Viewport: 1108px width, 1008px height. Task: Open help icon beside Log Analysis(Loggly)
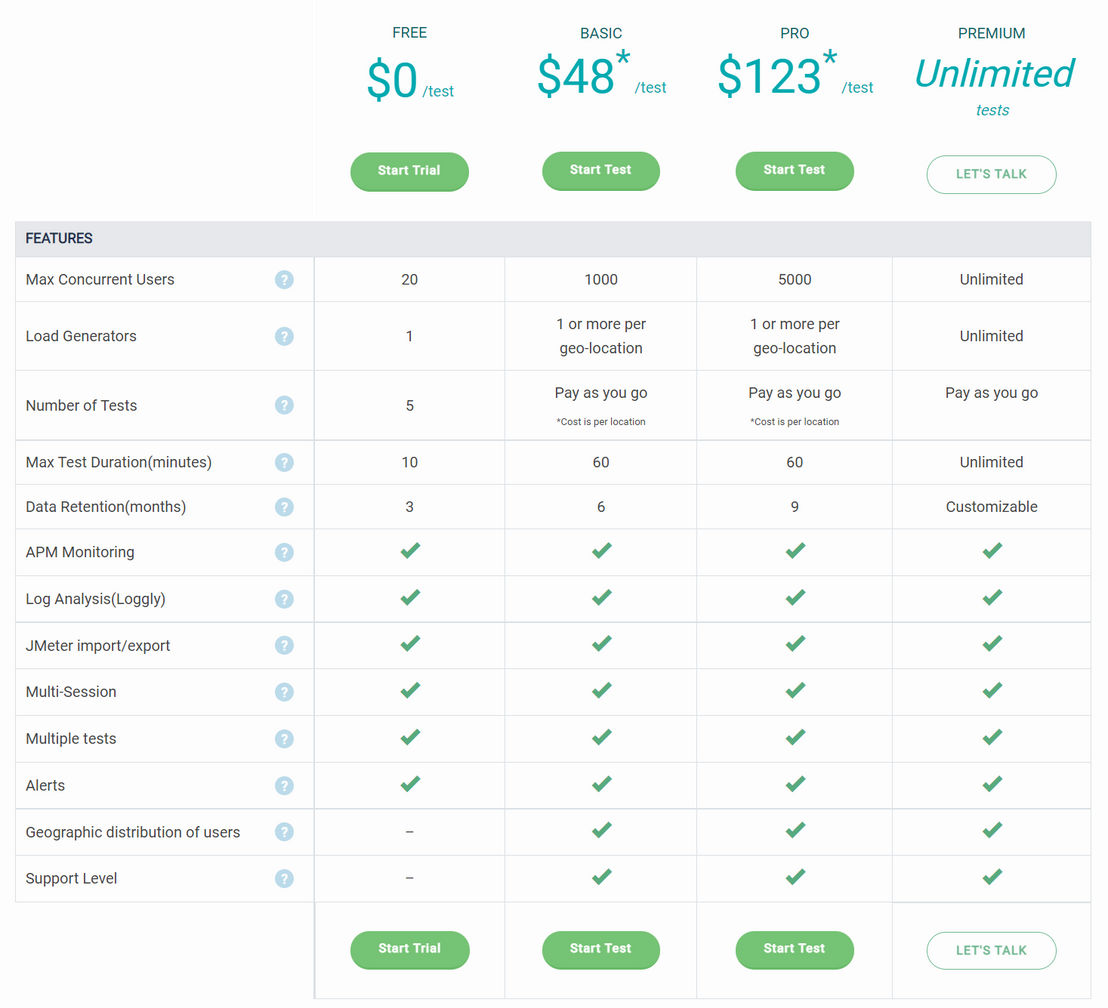pos(284,599)
